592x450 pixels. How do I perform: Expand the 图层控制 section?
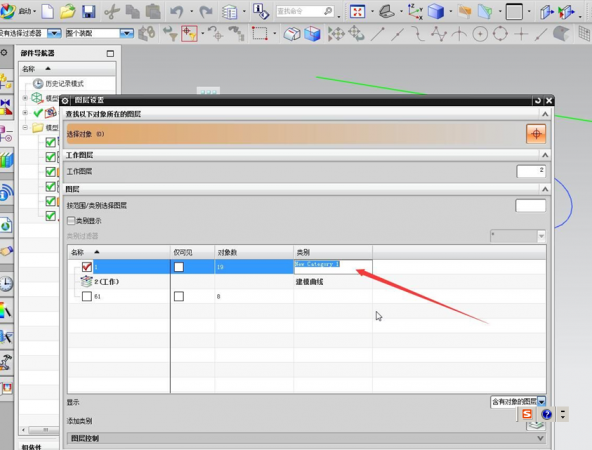pyautogui.click(x=540, y=438)
